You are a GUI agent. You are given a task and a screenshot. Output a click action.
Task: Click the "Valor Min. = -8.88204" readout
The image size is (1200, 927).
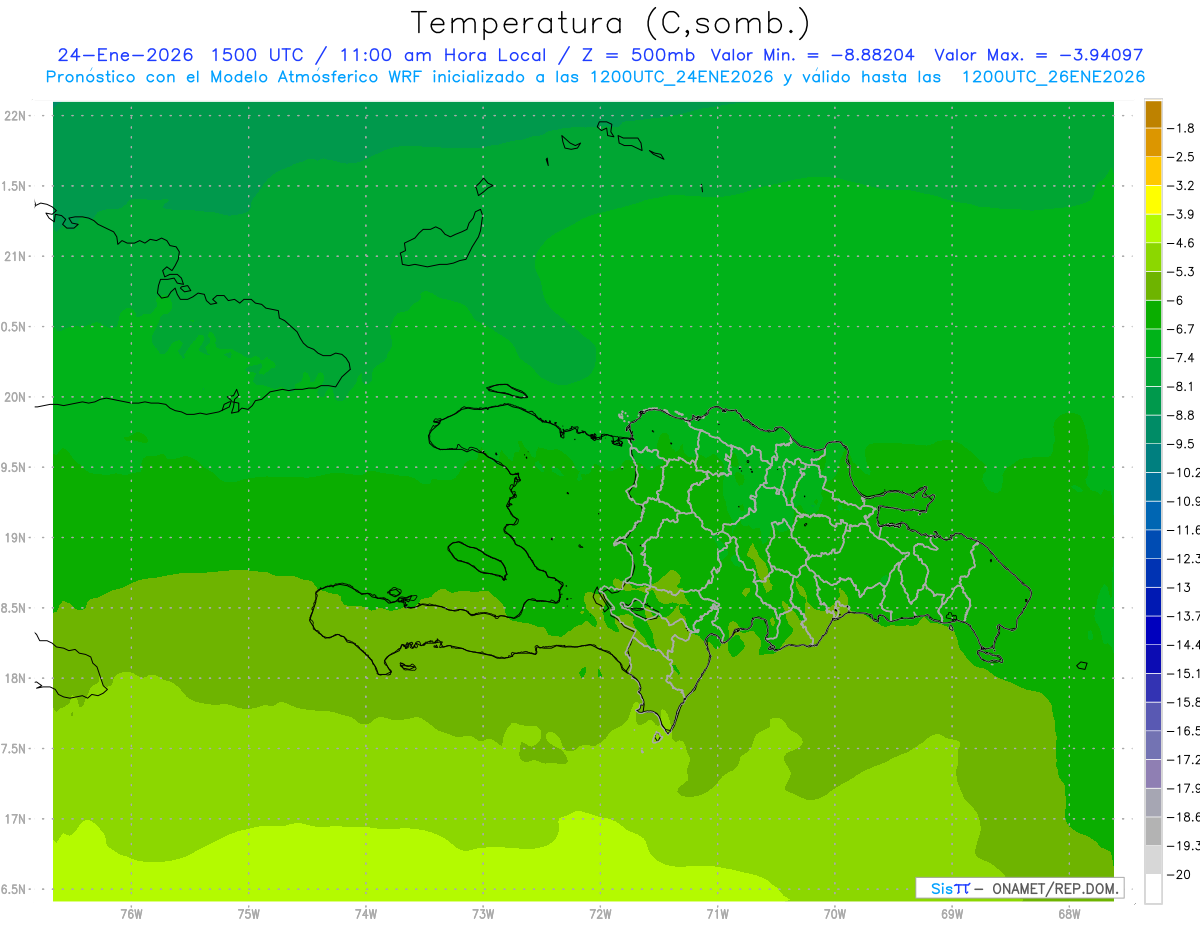813,56
